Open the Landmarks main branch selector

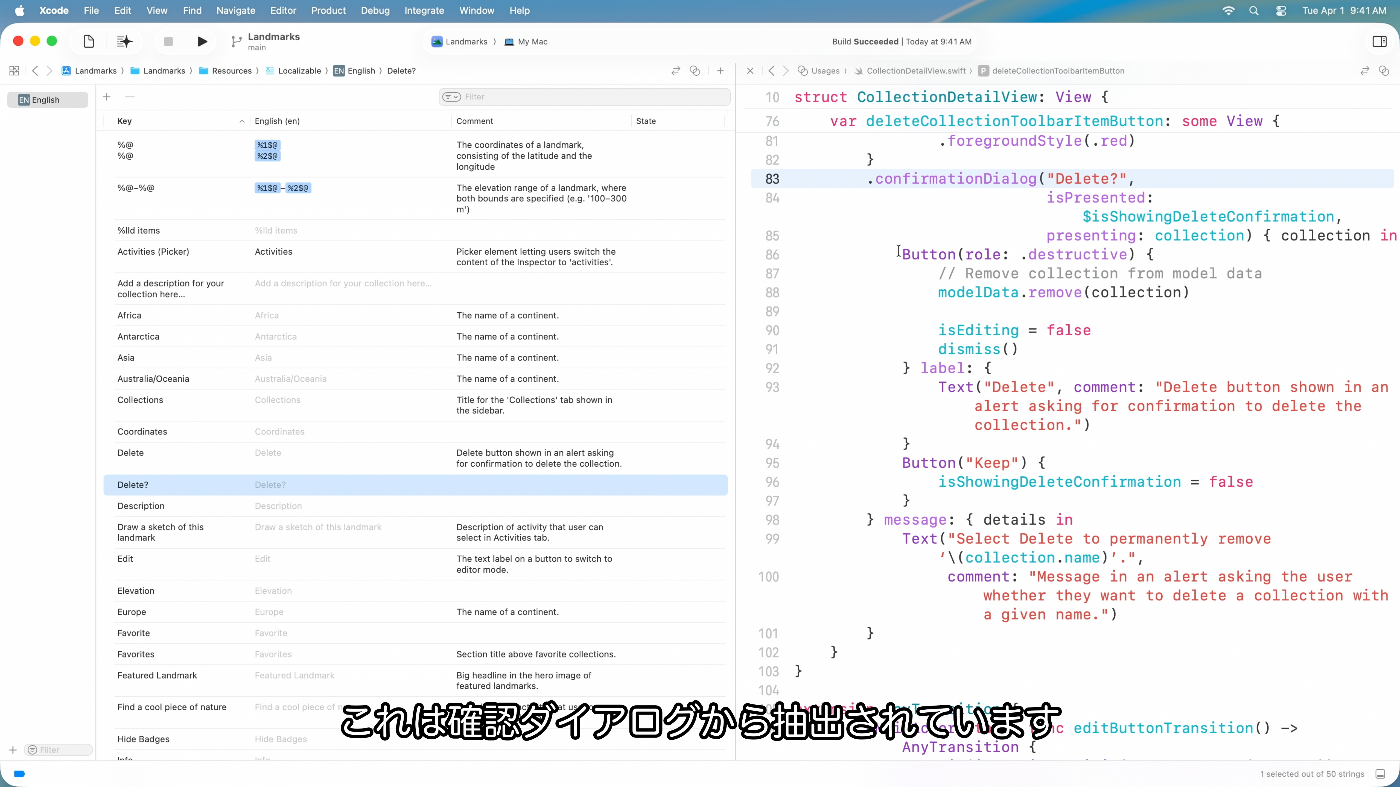[266, 41]
